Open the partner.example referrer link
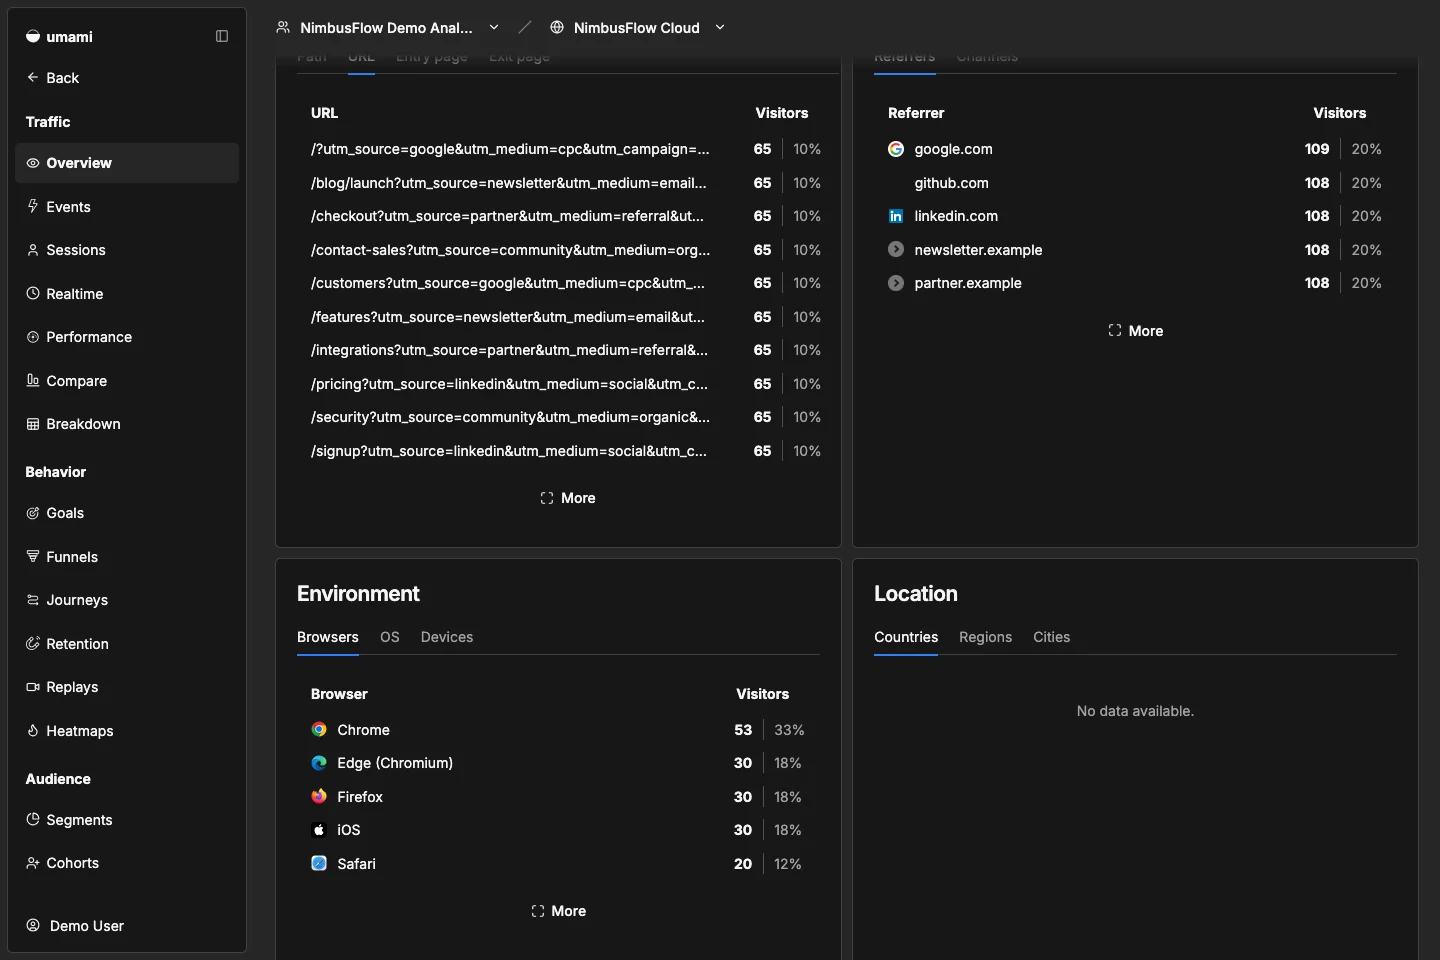Screen dimensions: 1440x960 click(968, 283)
